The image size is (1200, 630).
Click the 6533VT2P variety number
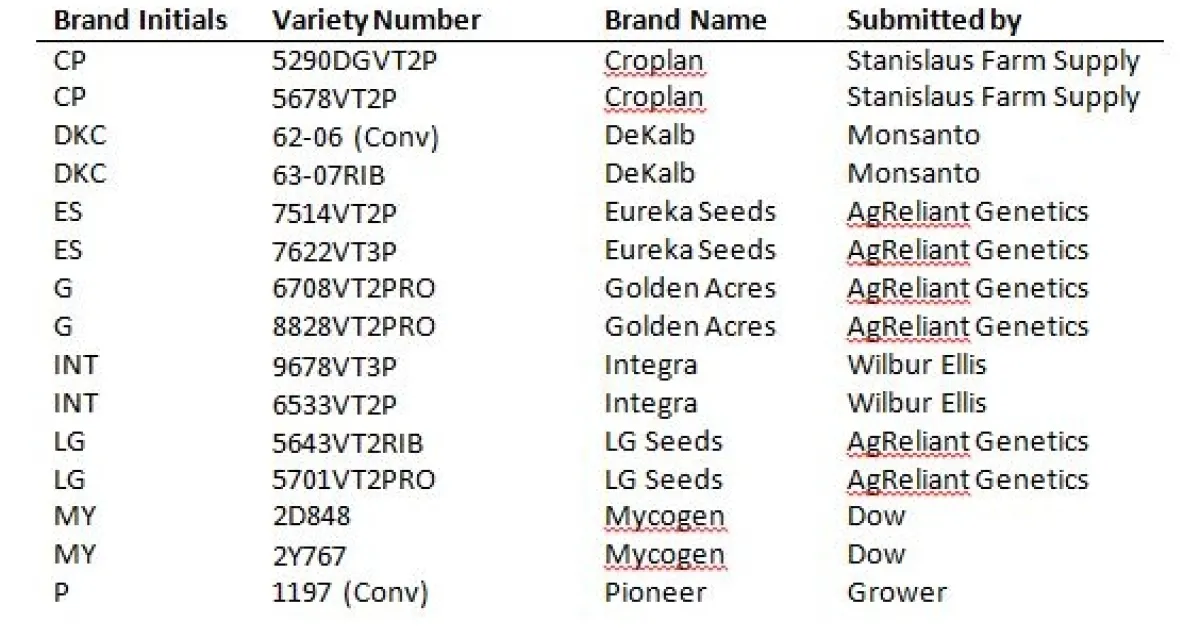click(x=334, y=403)
